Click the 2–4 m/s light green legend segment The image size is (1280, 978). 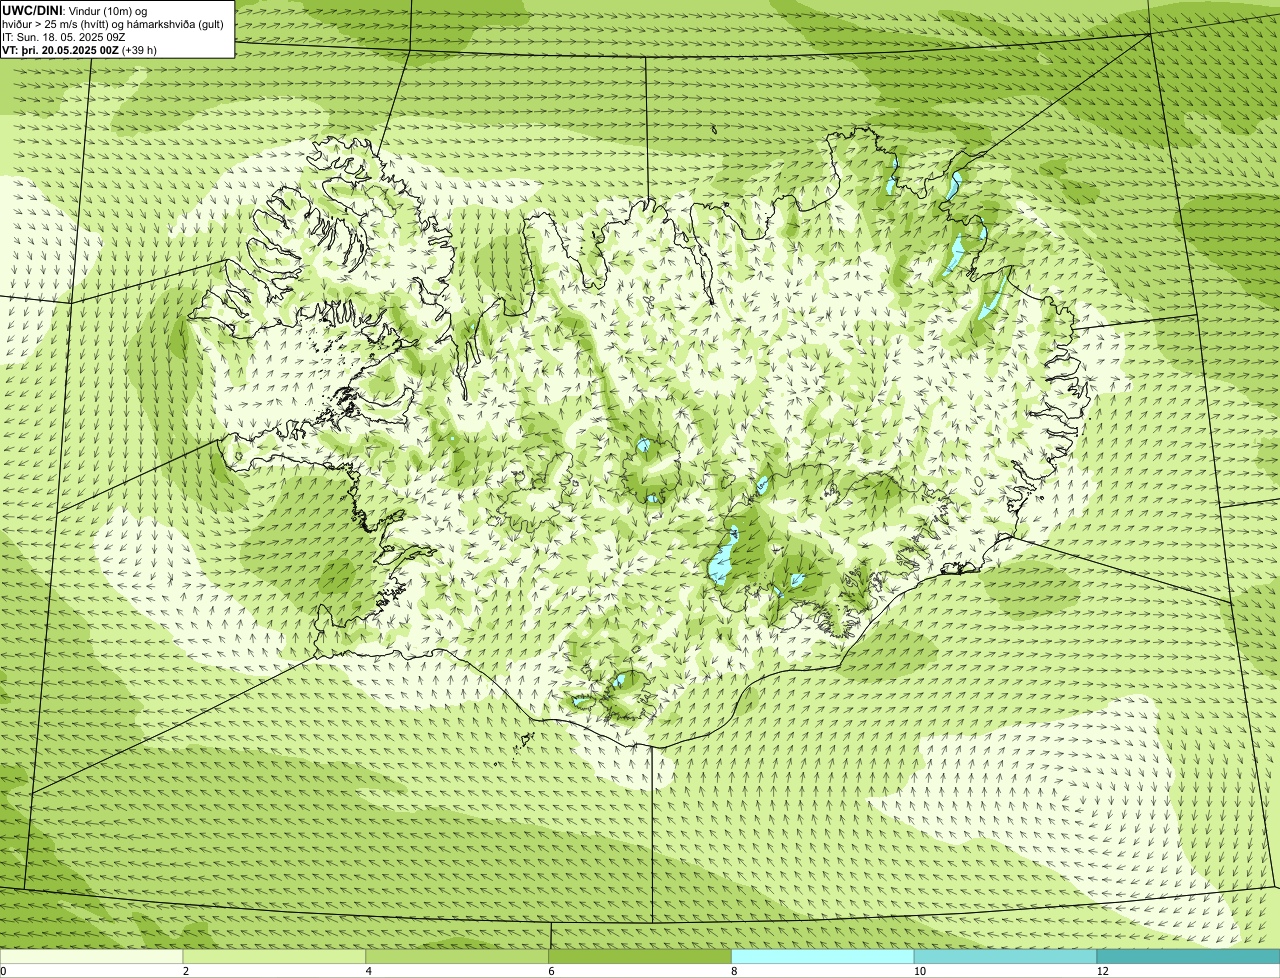(275, 957)
